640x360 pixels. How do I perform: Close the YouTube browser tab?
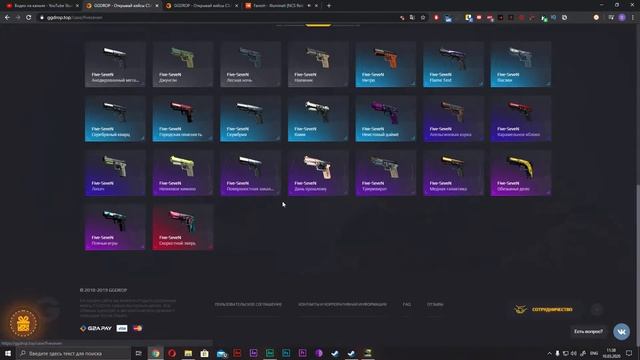click(x=77, y=6)
